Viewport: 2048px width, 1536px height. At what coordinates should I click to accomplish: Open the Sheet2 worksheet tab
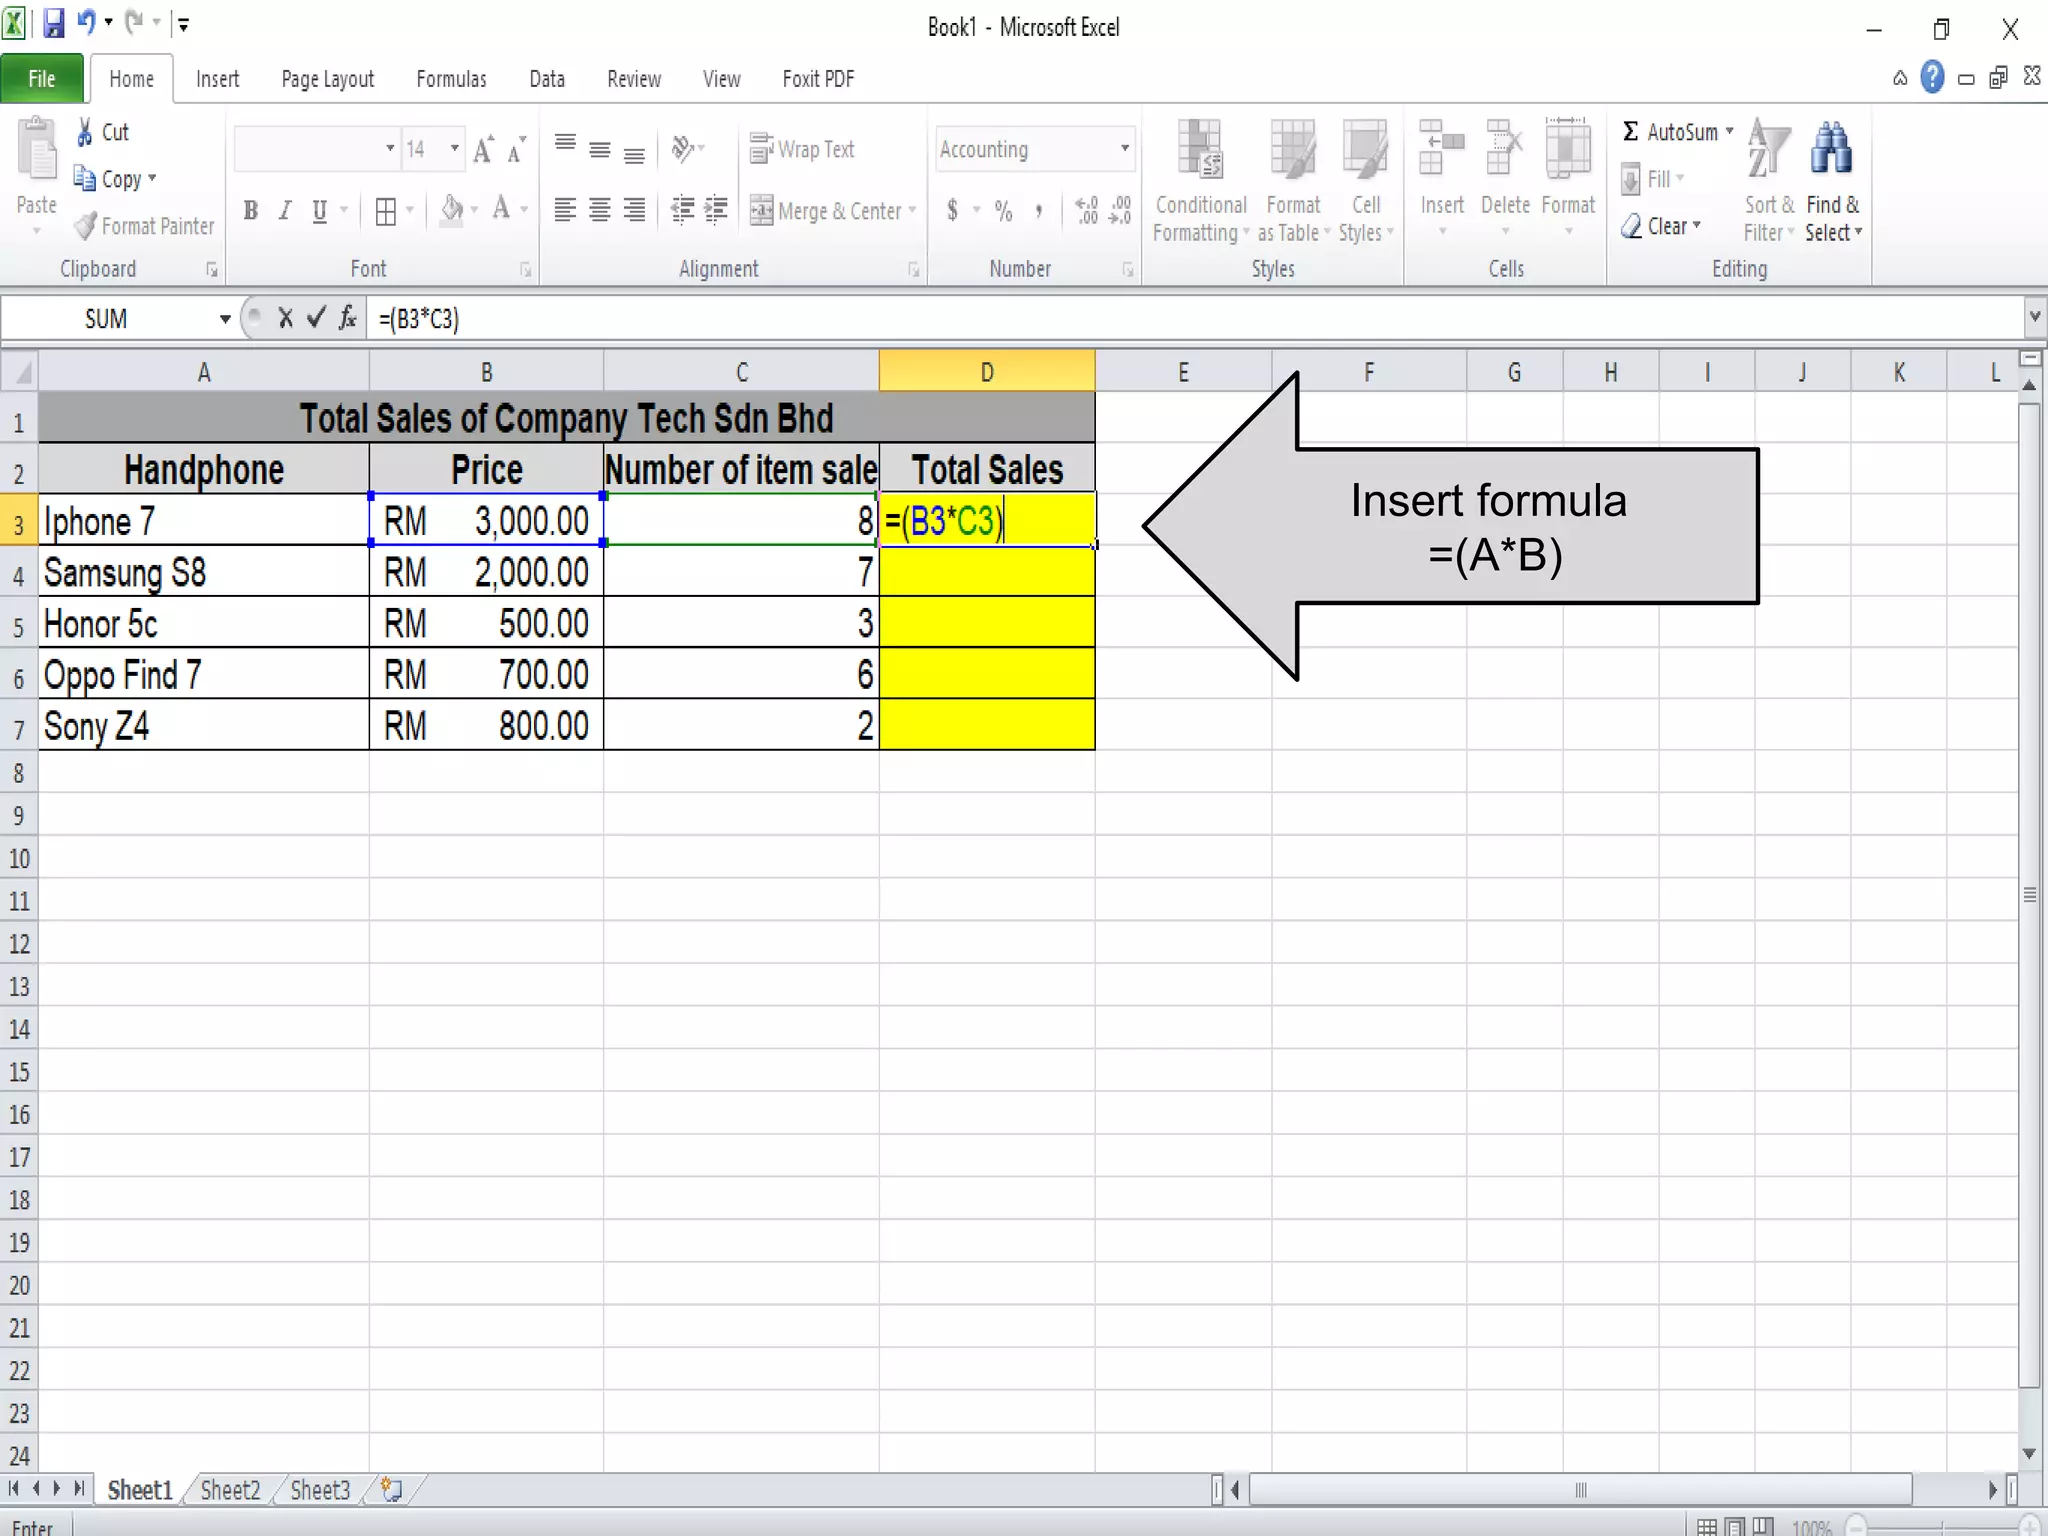point(230,1490)
